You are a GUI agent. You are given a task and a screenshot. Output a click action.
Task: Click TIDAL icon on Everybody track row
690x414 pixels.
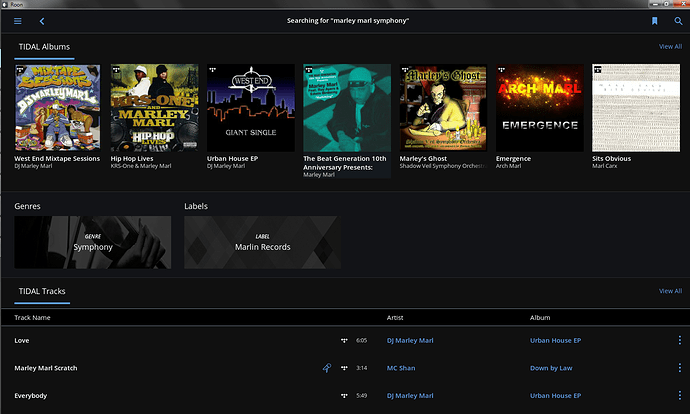[344, 396]
